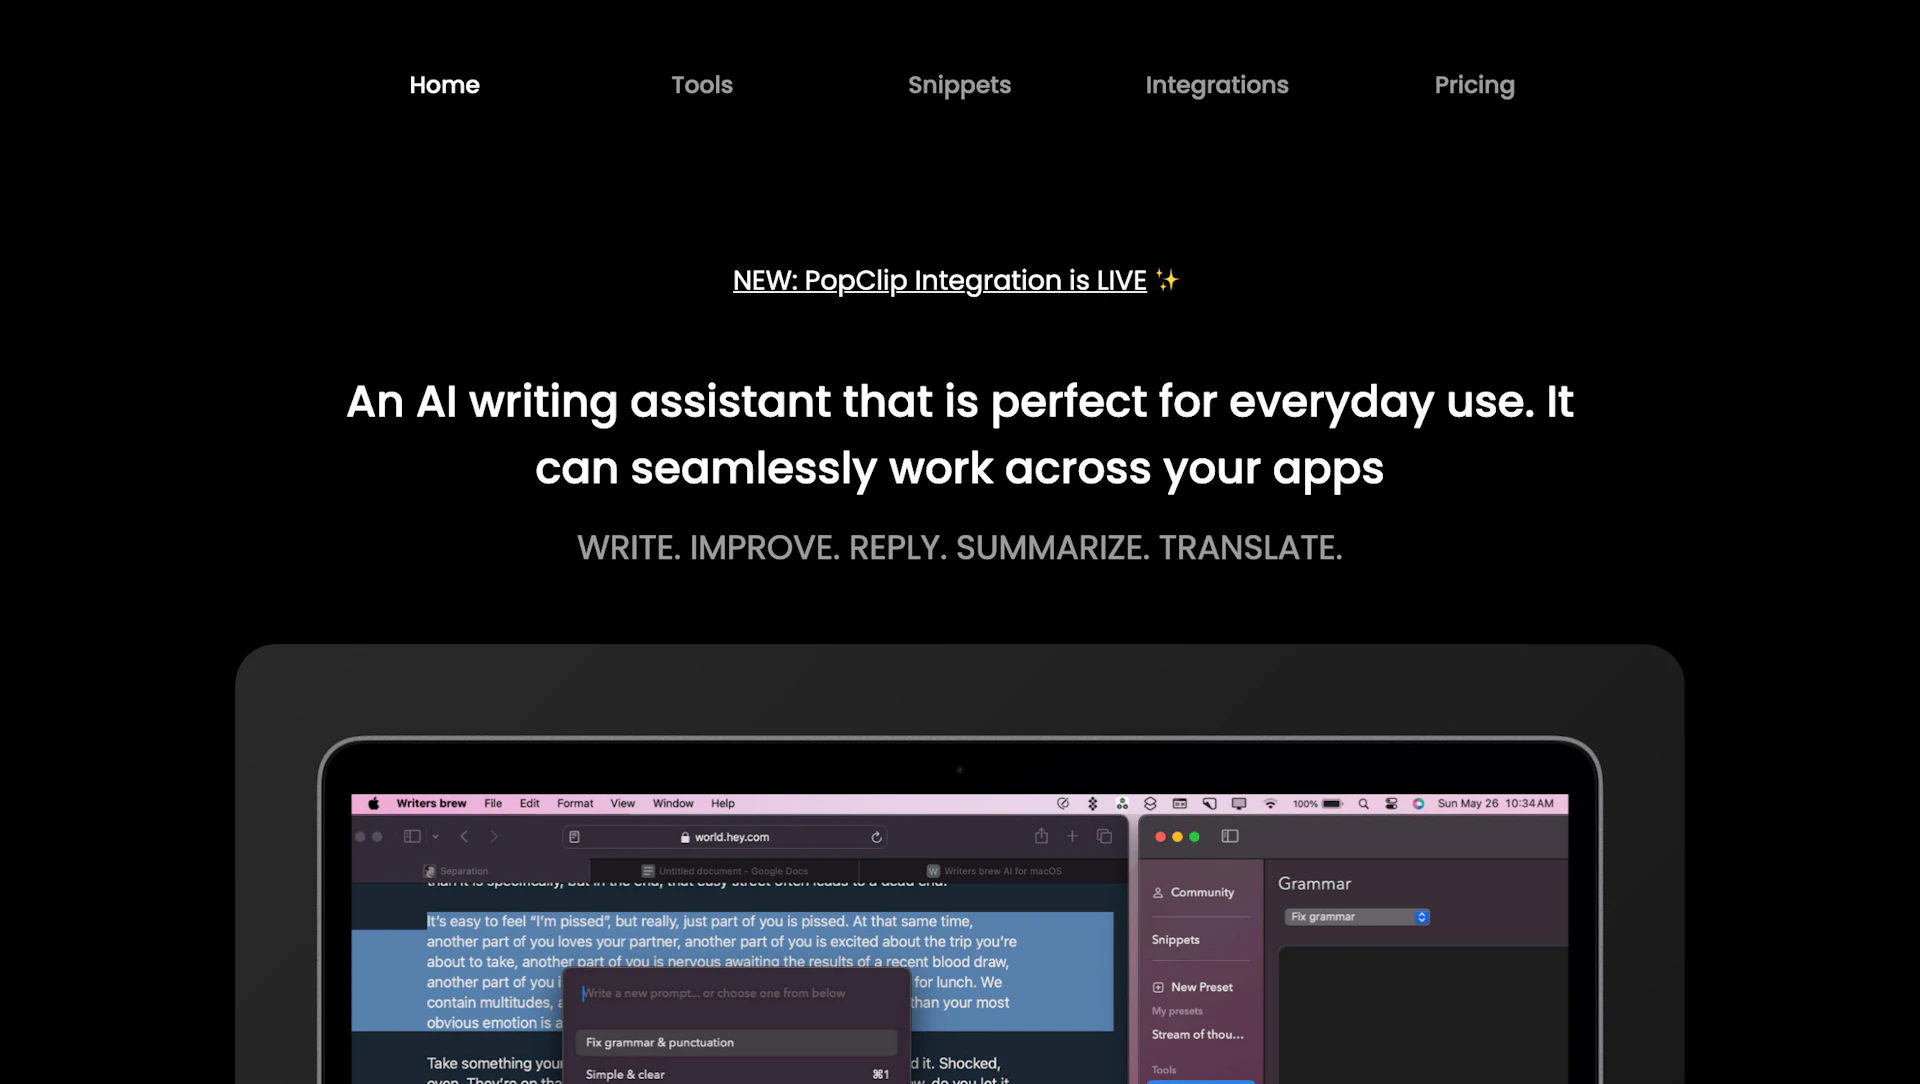1920x1084 pixels.
Task: Click the Siri icon in menu bar
Action: coord(1418,803)
